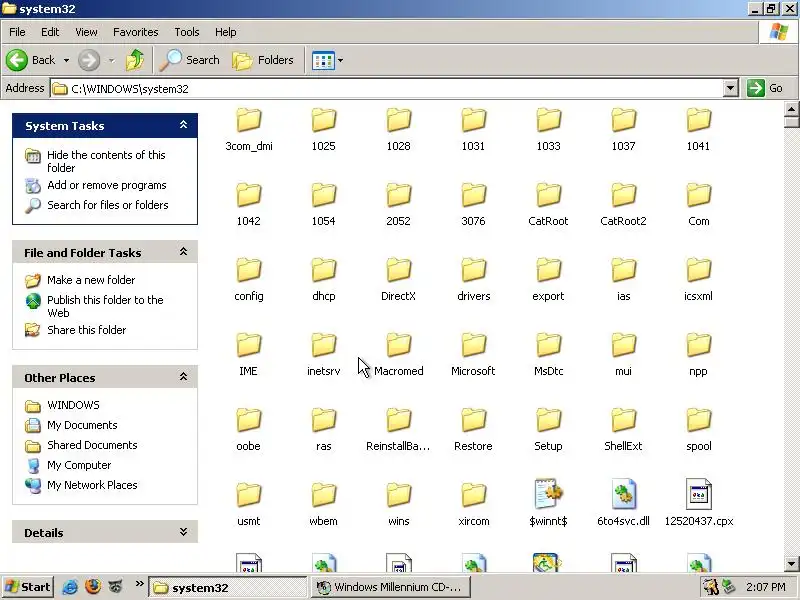Click into the address field showing C:\WINDOWS\system32
The image size is (800, 600).
tap(387, 88)
